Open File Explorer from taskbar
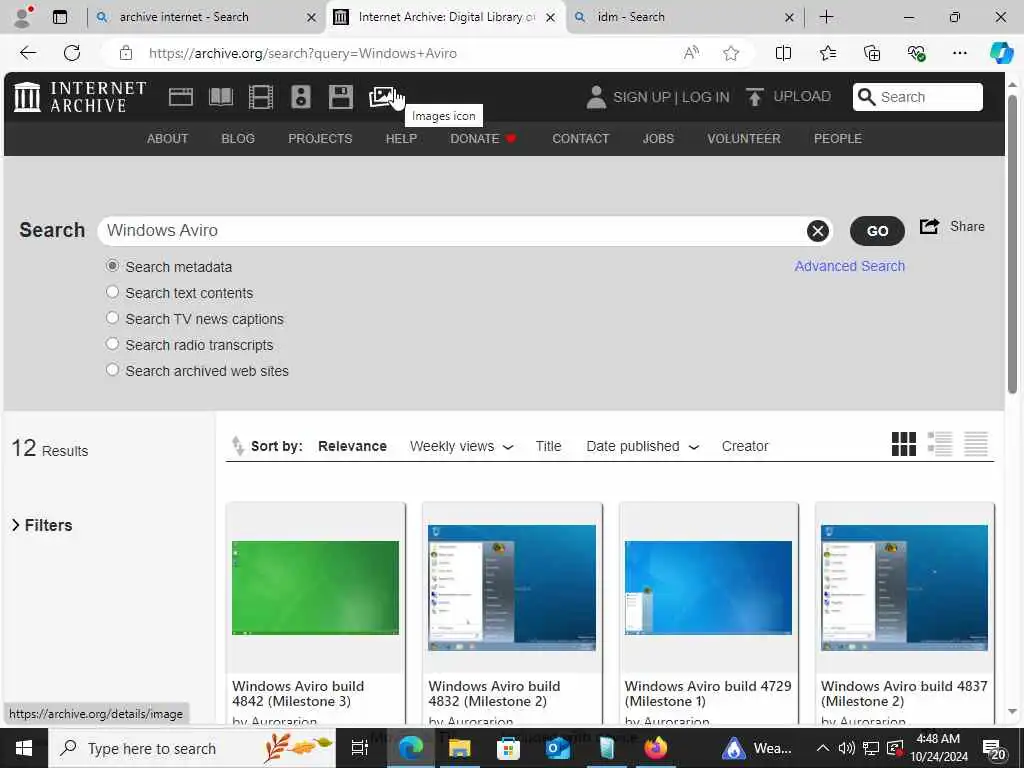1024x768 pixels. [x=460, y=748]
